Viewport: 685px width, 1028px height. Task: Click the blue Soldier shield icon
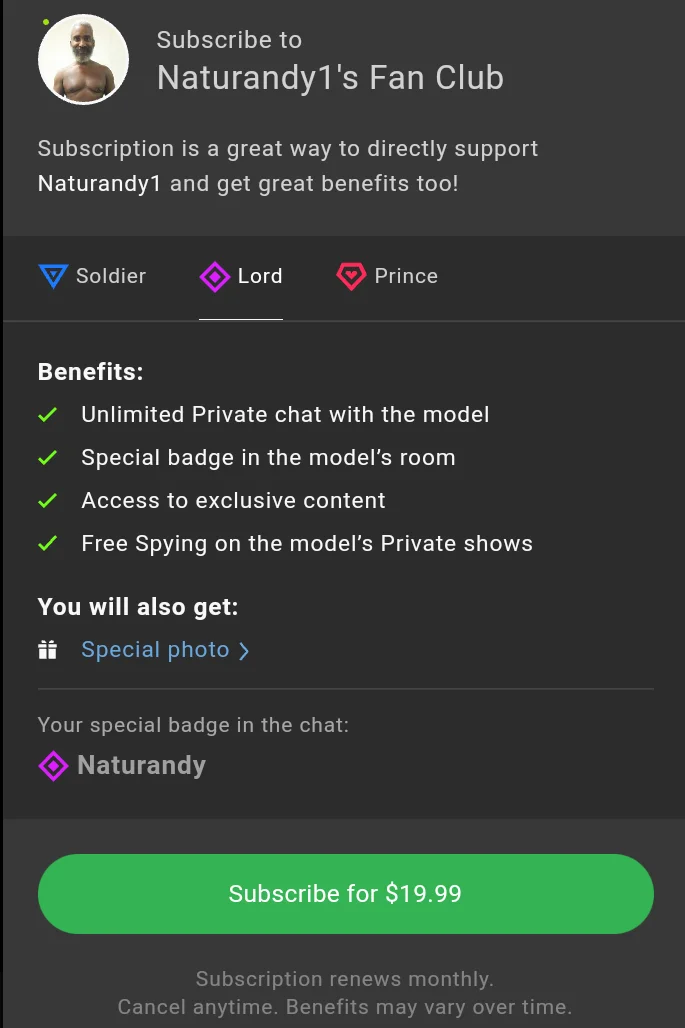[x=52, y=276]
